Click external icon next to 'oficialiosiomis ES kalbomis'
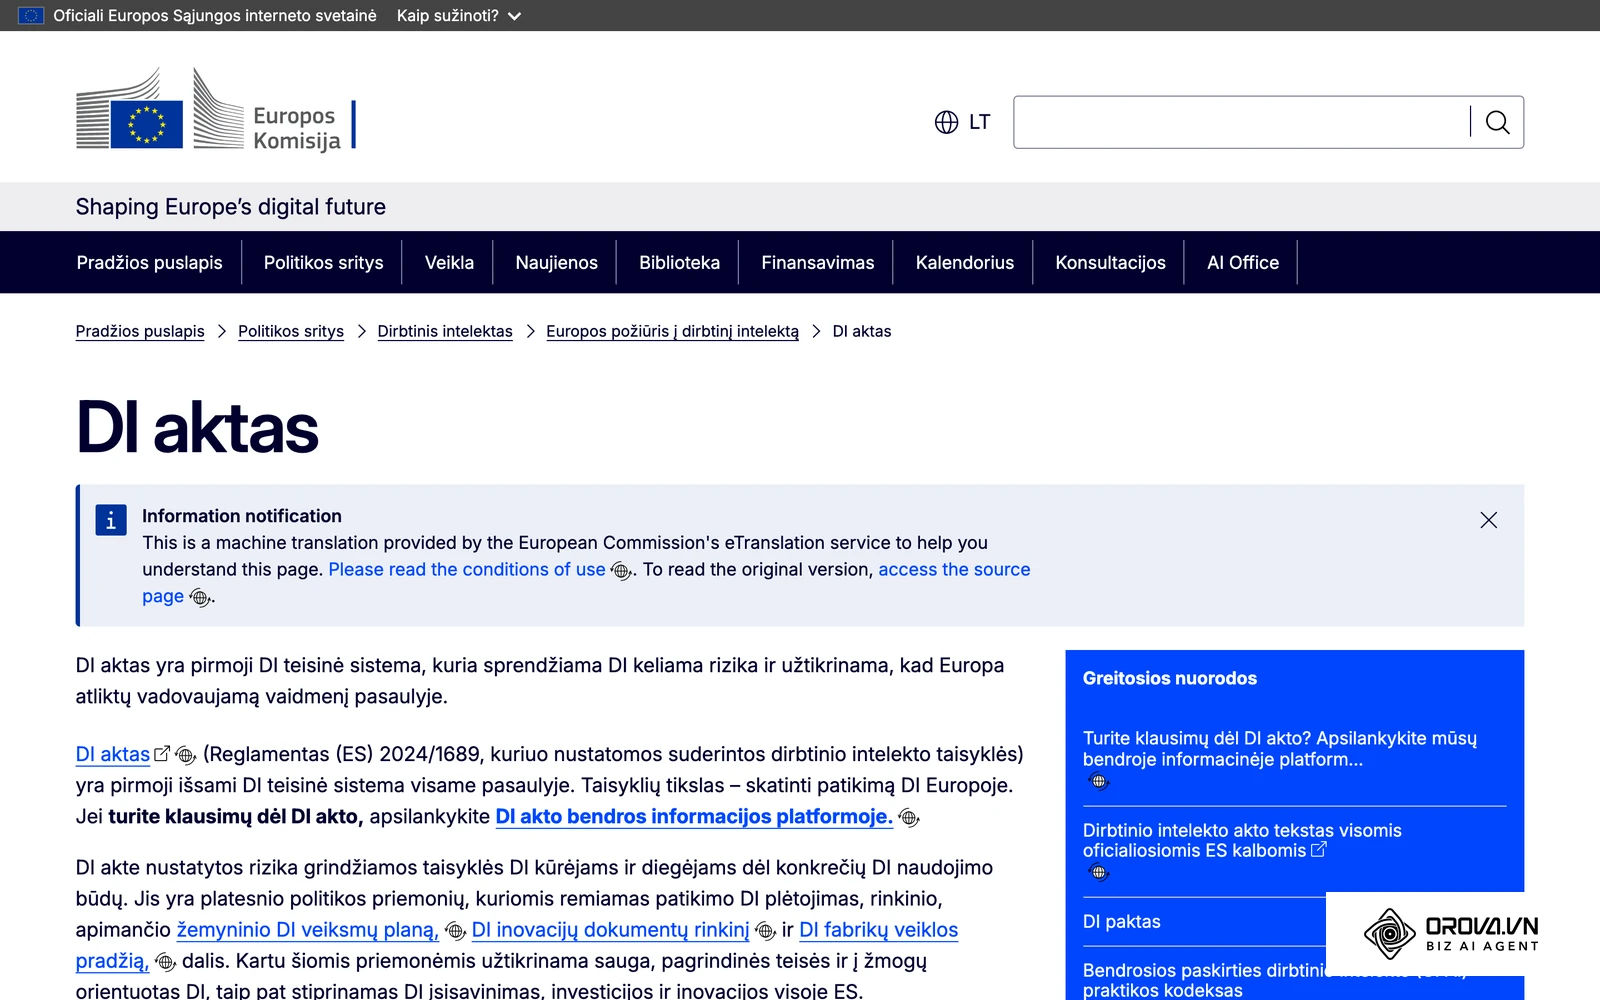This screenshot has height=1000, width=1600. point(1319,849)
